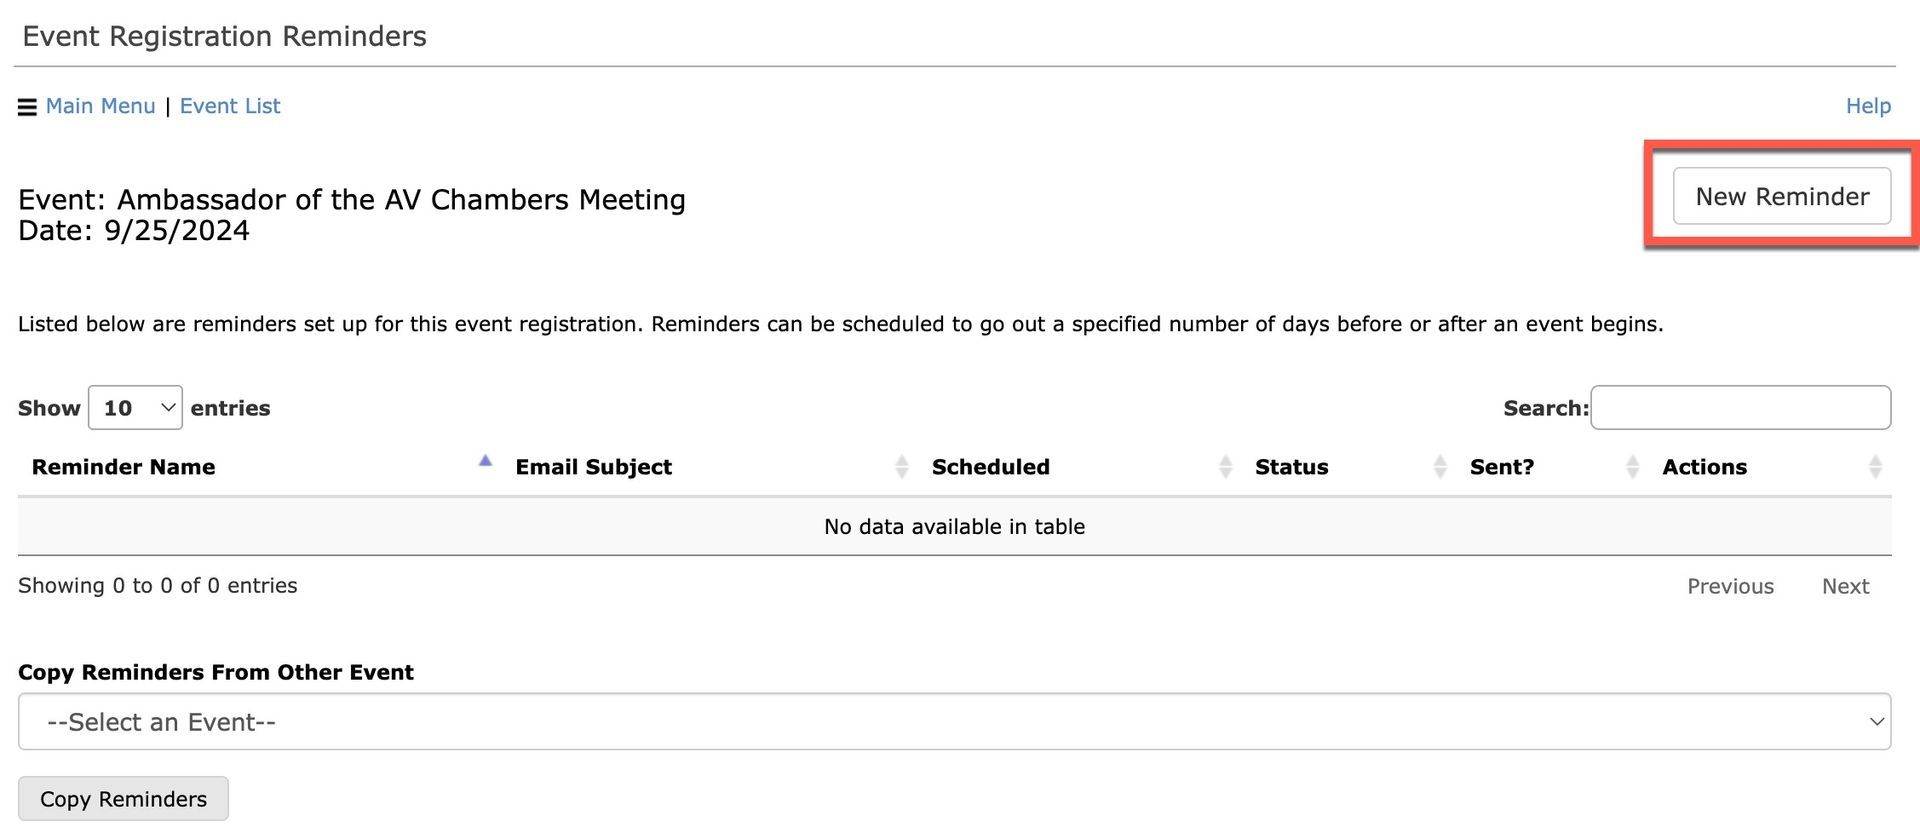Select the Event List menu item
Viewport: 1920px width, 838px height.
click(x=230, y=106)
